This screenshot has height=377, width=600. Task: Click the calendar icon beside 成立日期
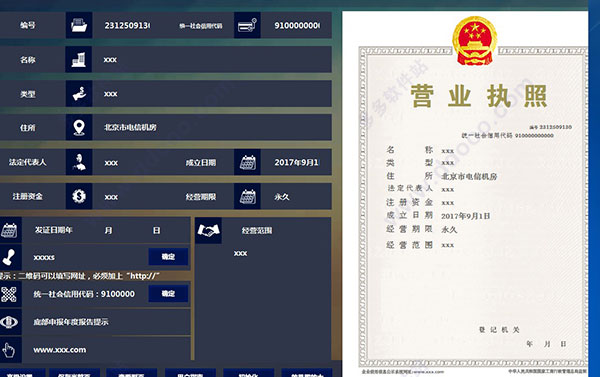(247, 162)
